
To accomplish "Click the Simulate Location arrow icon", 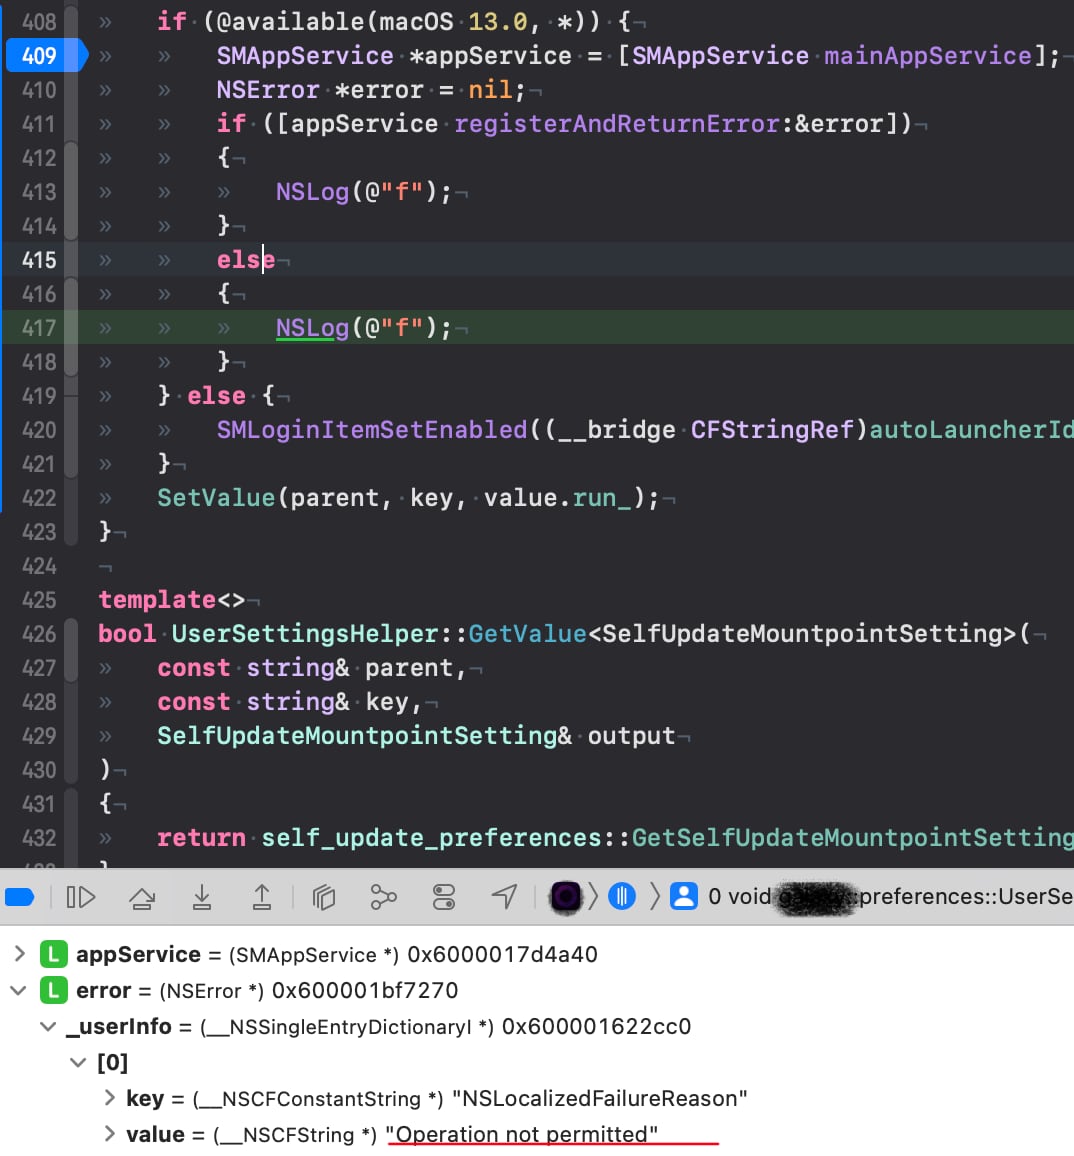I will (x=505, y=897).
